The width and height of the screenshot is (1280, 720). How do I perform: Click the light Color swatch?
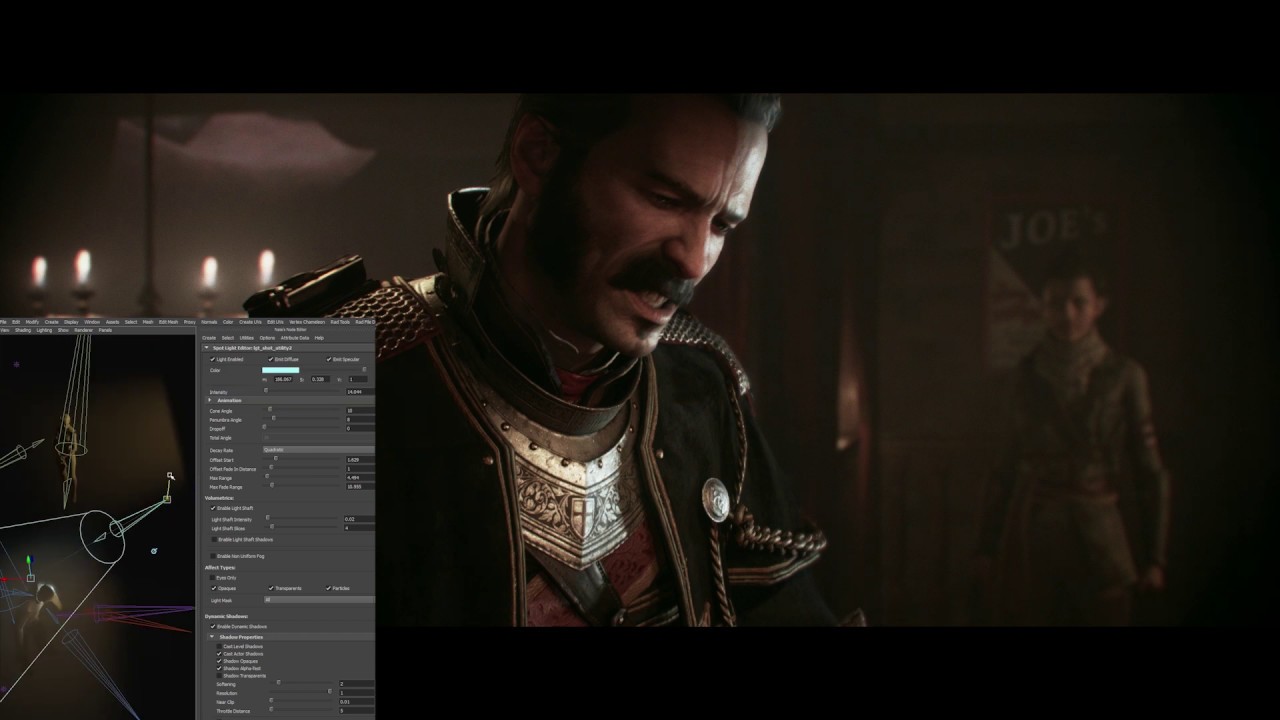(x=281, y=370)
